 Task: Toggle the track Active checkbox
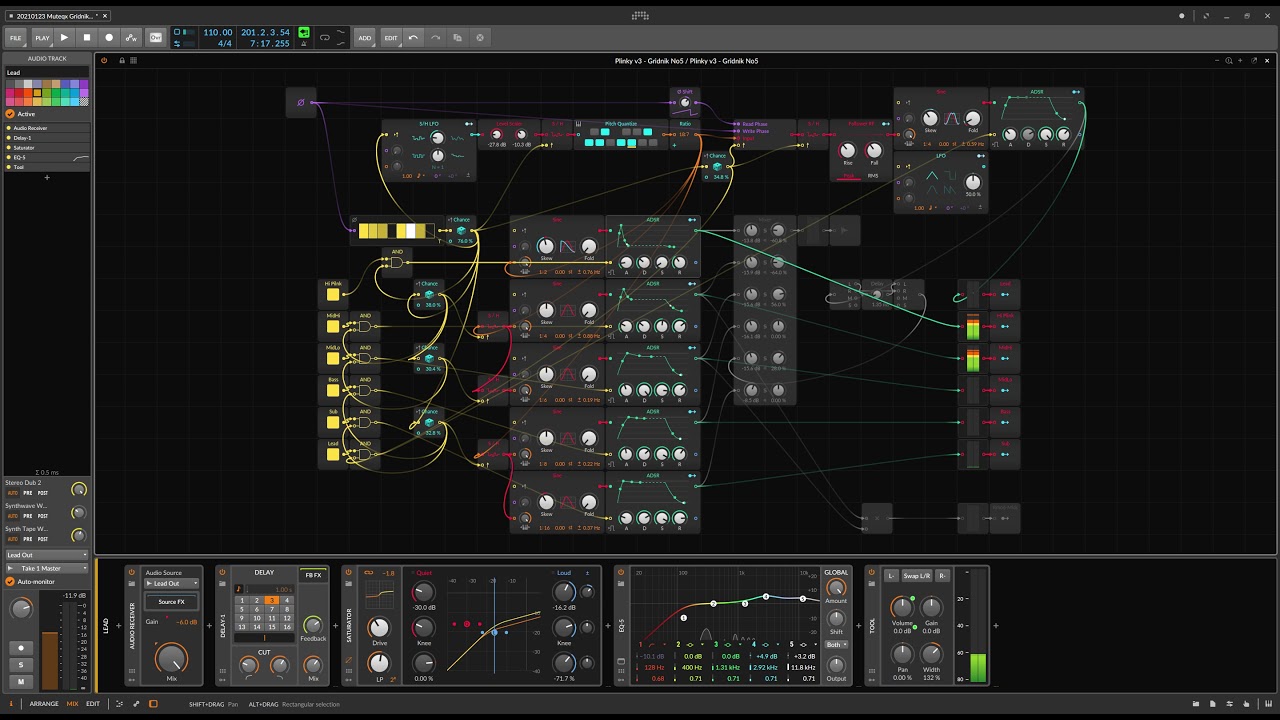tap(10, 114)
